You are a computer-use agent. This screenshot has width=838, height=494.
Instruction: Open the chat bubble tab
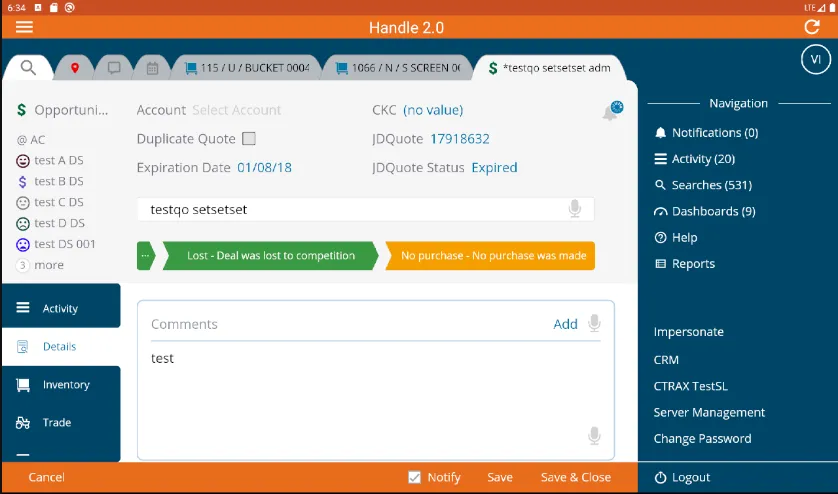coord(114,68)
